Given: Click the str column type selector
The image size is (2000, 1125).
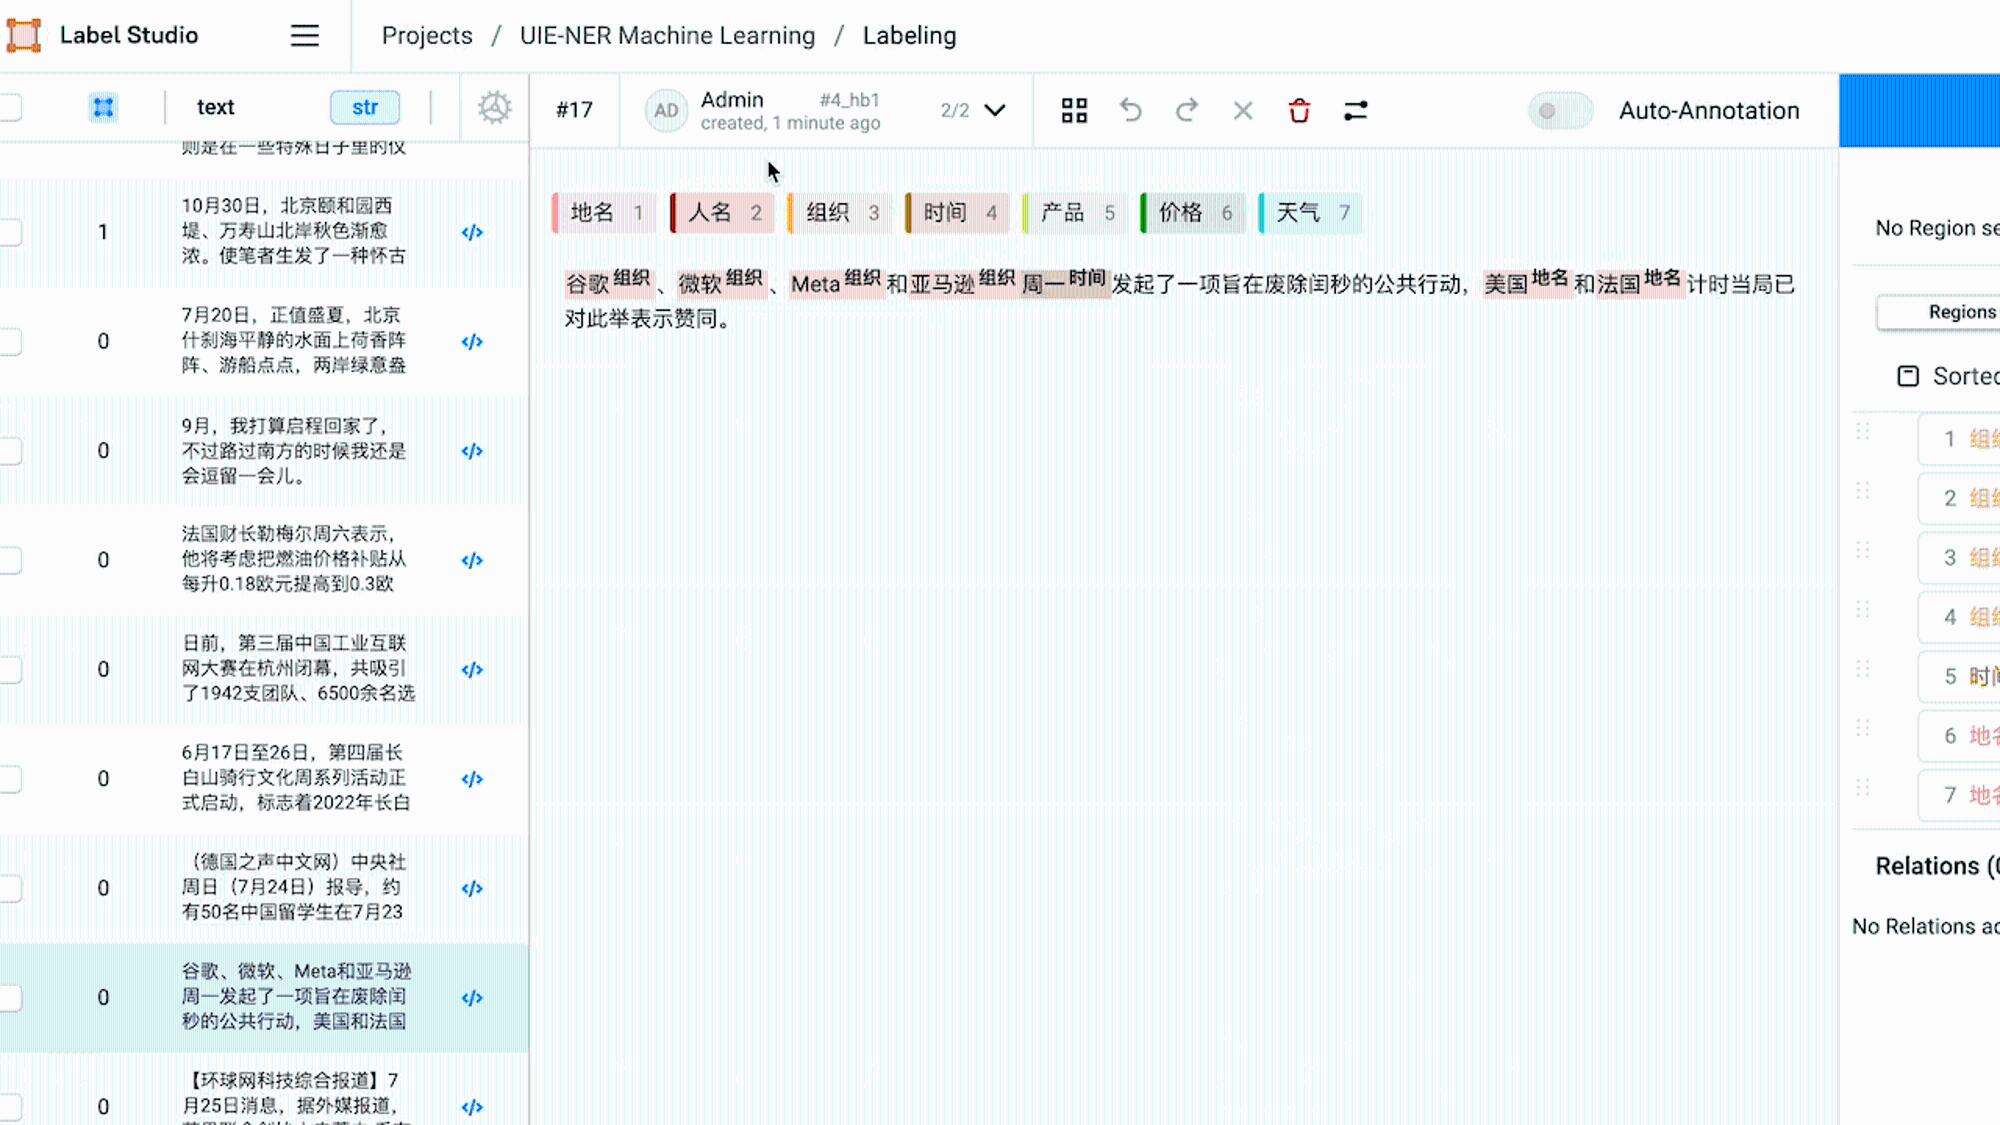Looking at the screenshot, I should tap(365, 107).
